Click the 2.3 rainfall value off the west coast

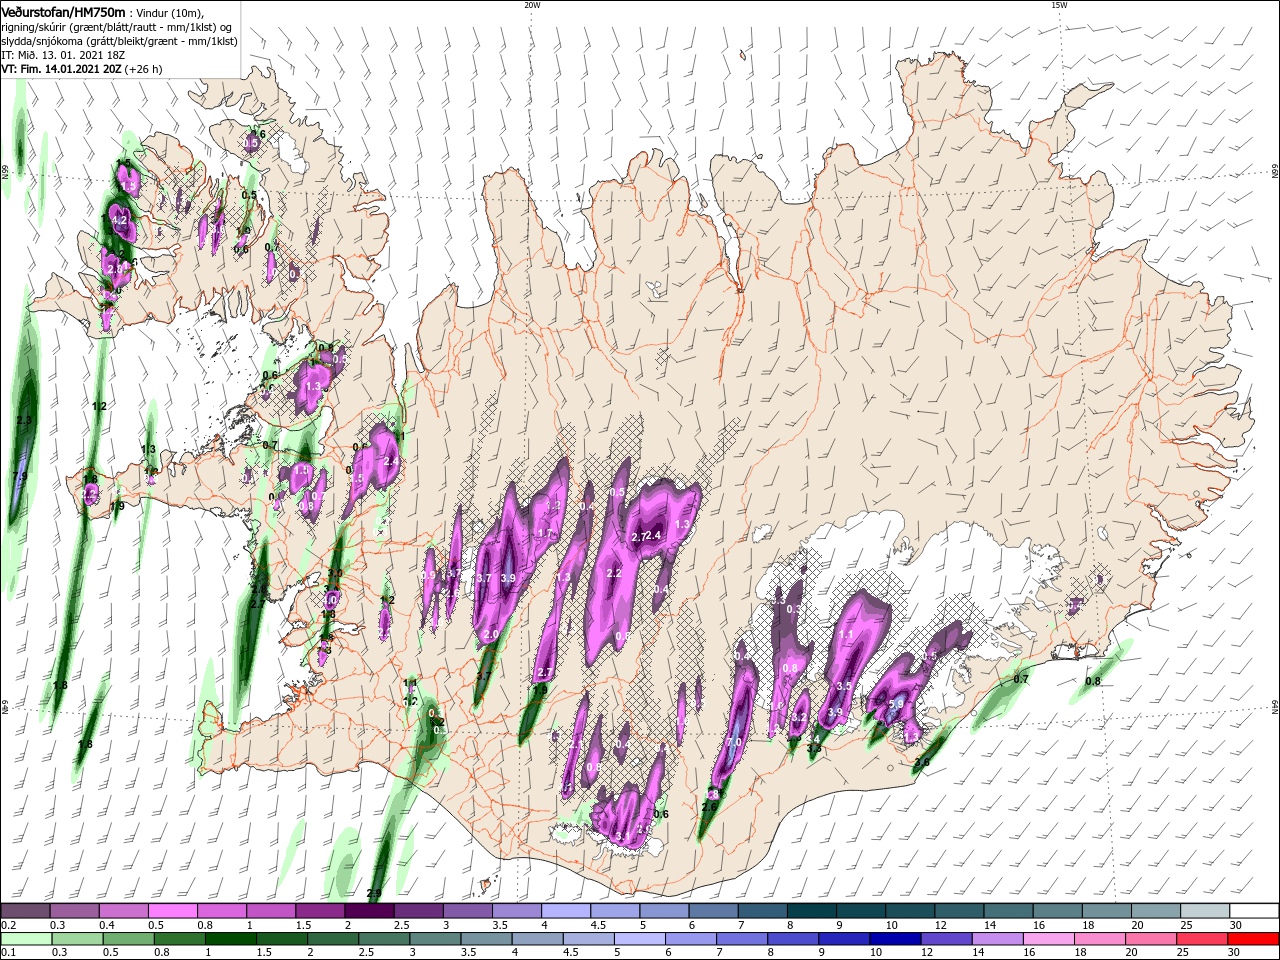(25, 420)
